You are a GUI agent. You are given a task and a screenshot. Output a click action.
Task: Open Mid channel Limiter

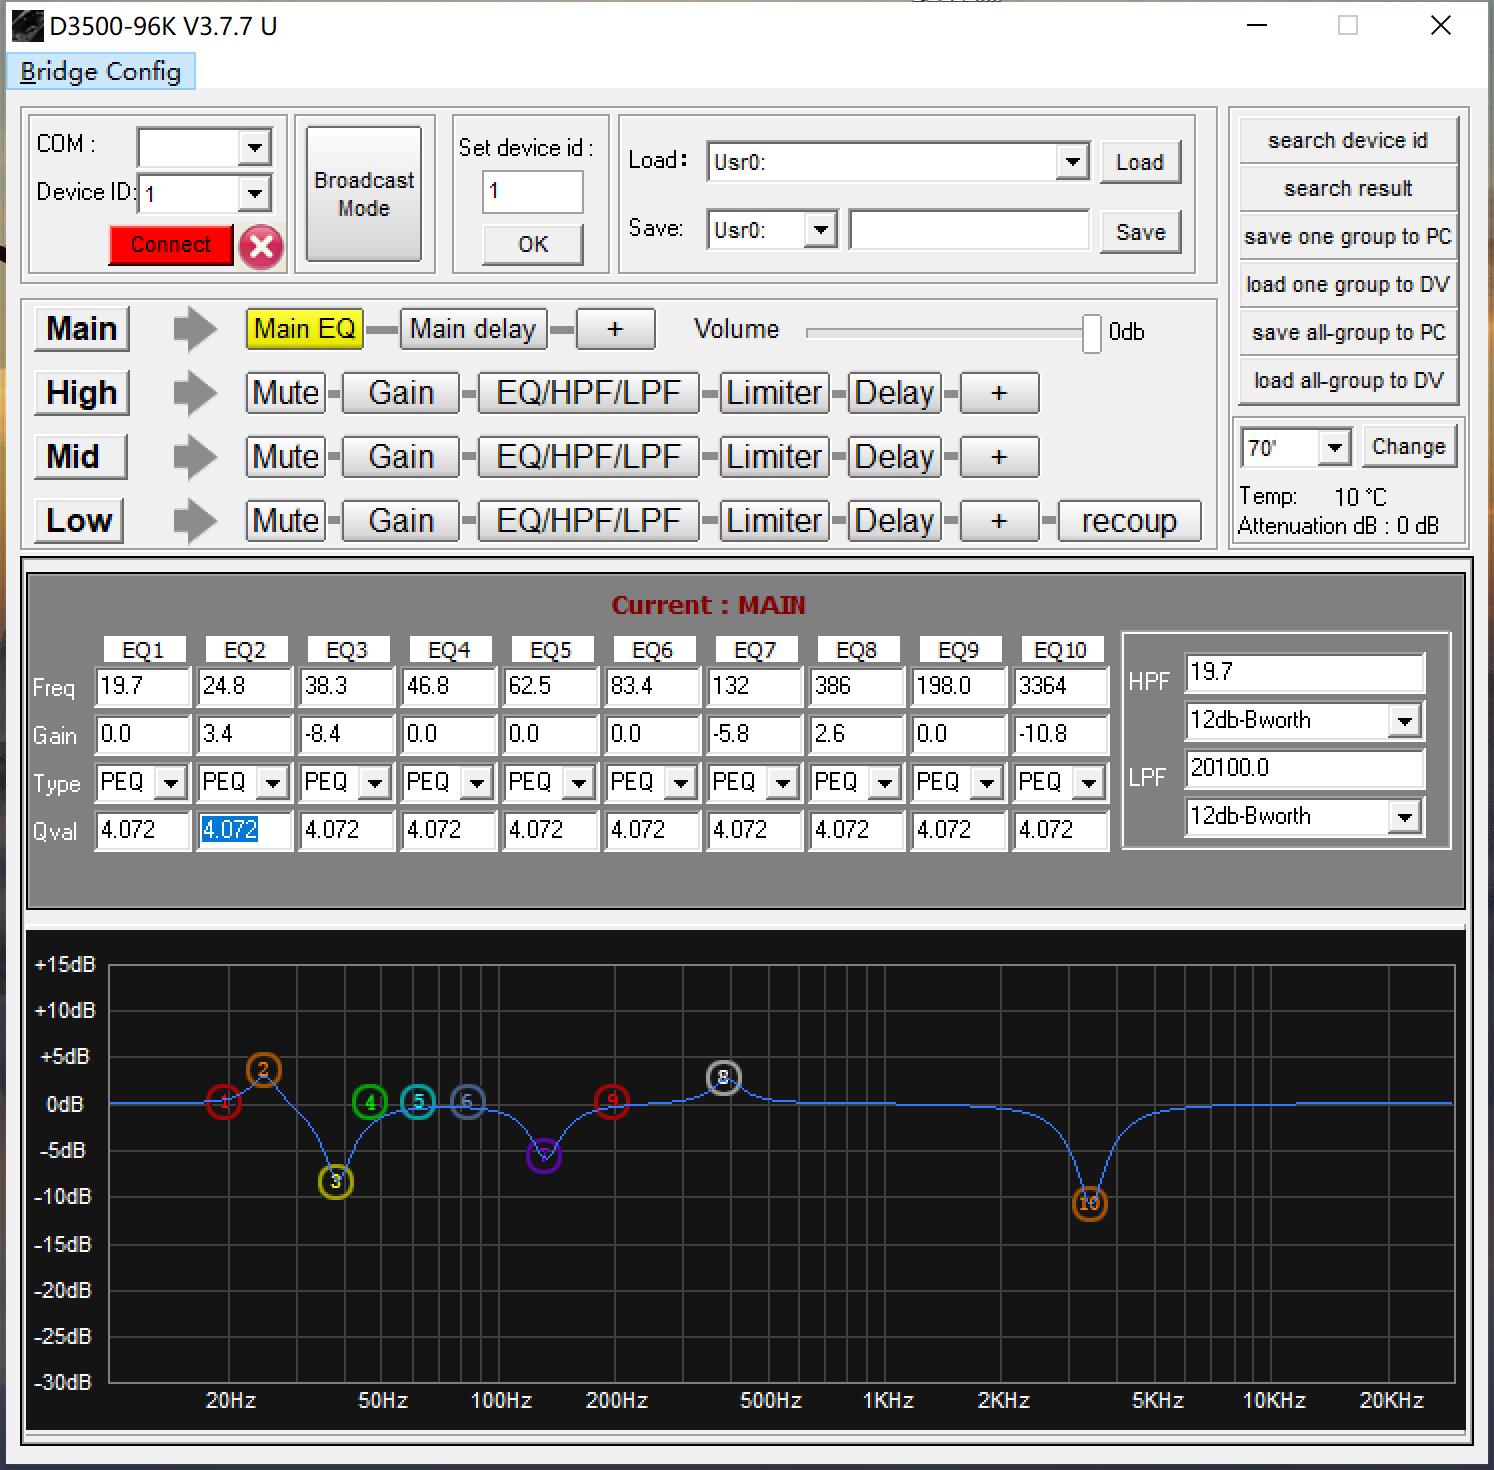click(x=774, y=457)
